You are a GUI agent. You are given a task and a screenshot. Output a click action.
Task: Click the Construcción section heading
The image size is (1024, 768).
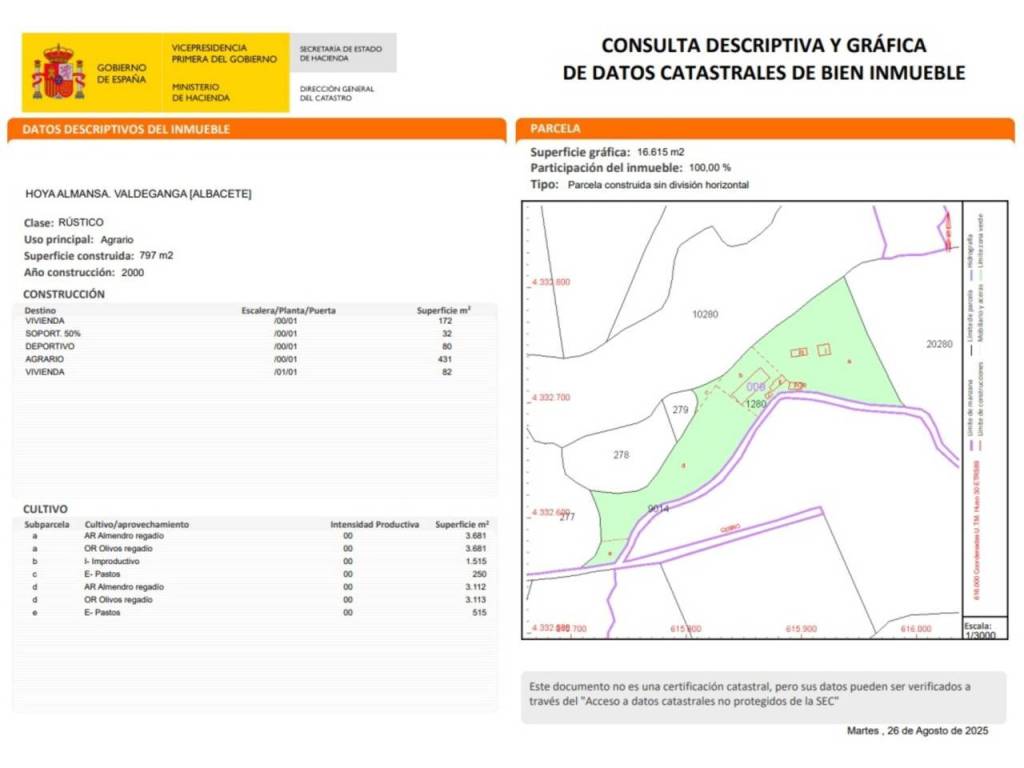click(64, 294)
